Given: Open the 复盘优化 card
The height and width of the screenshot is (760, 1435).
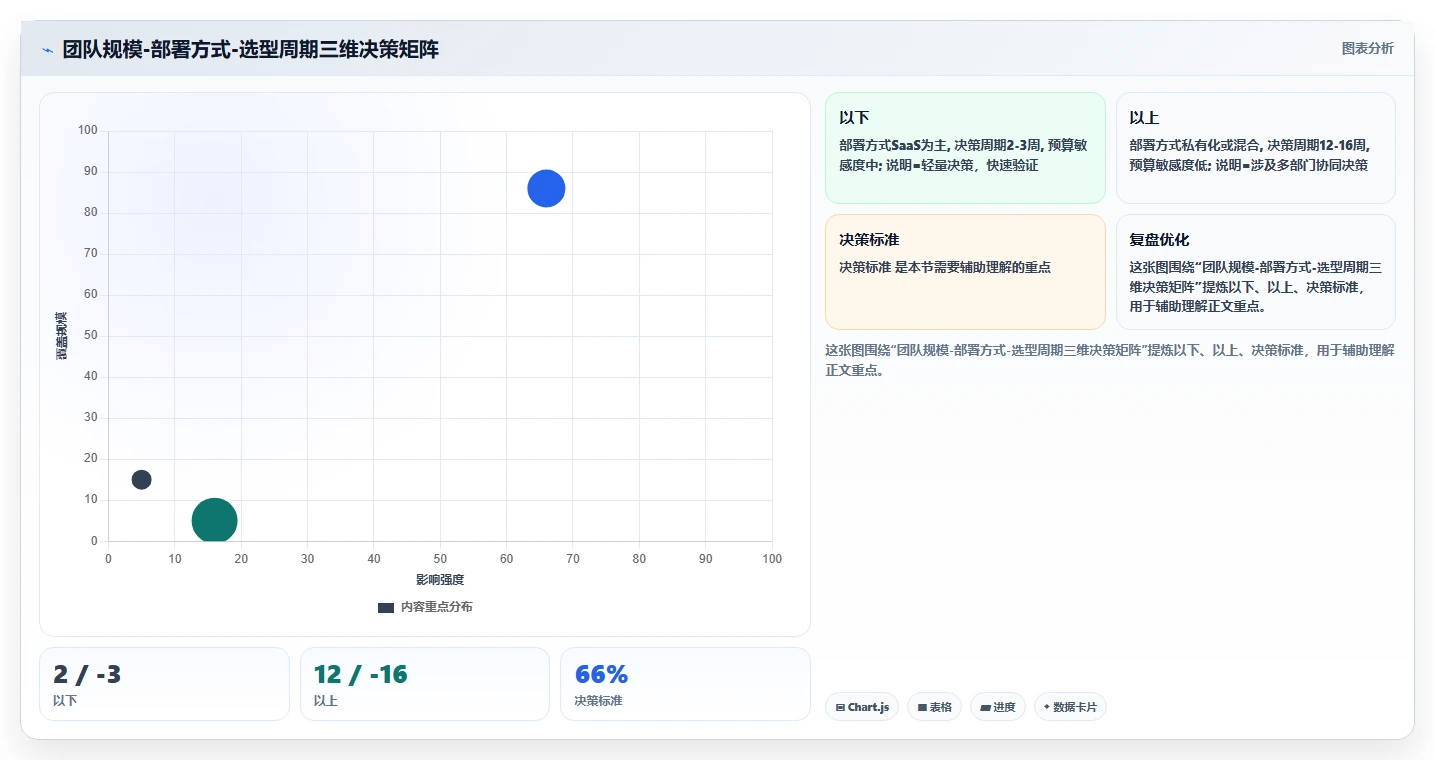Looking at the screenshot, I should pos(1255,272).
